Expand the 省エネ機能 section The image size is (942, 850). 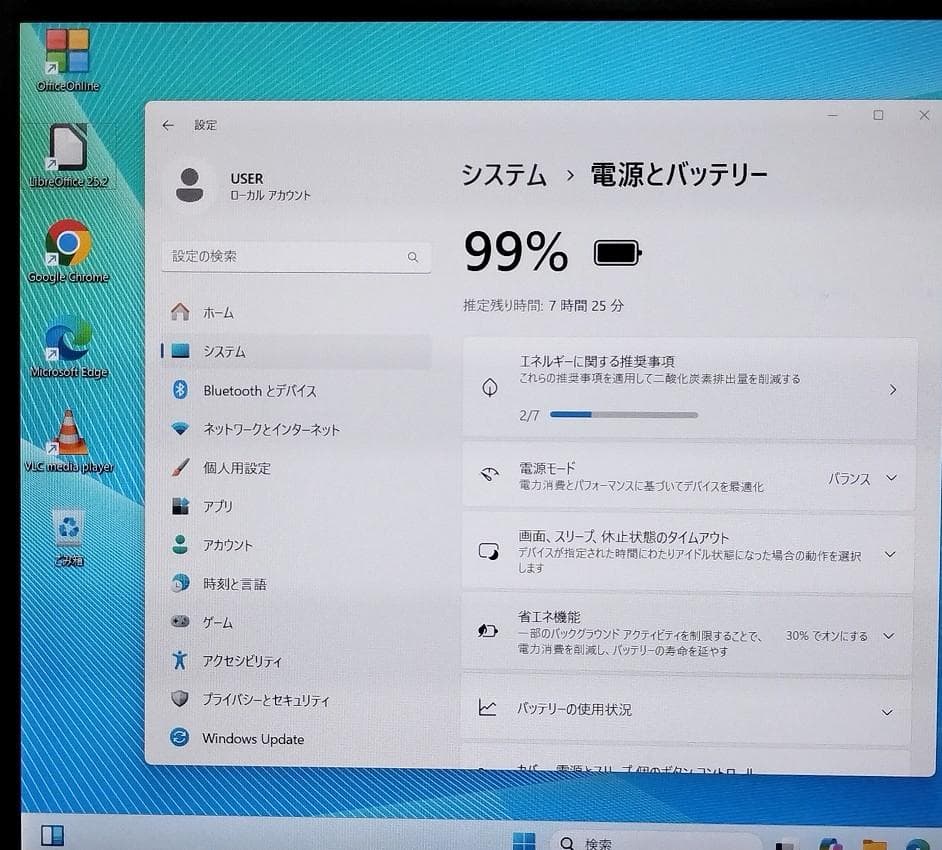pyautogui.click(x=886, y=635)
